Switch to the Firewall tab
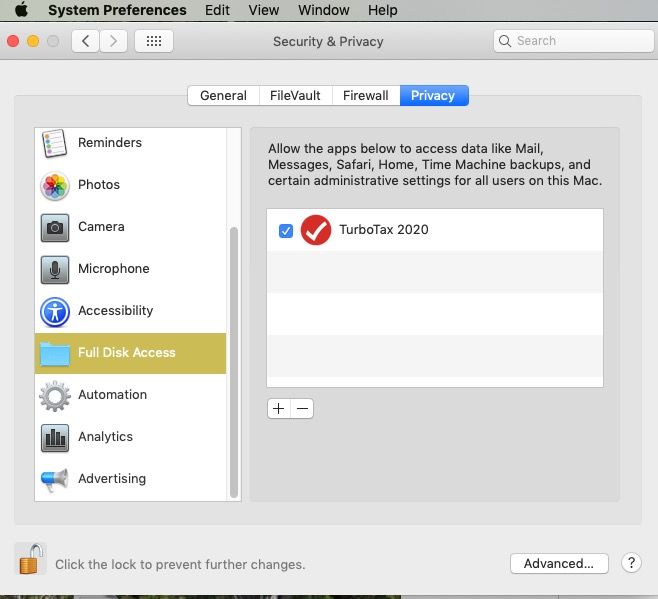Screen dimensions: 658x599 (x=366, y=95)
